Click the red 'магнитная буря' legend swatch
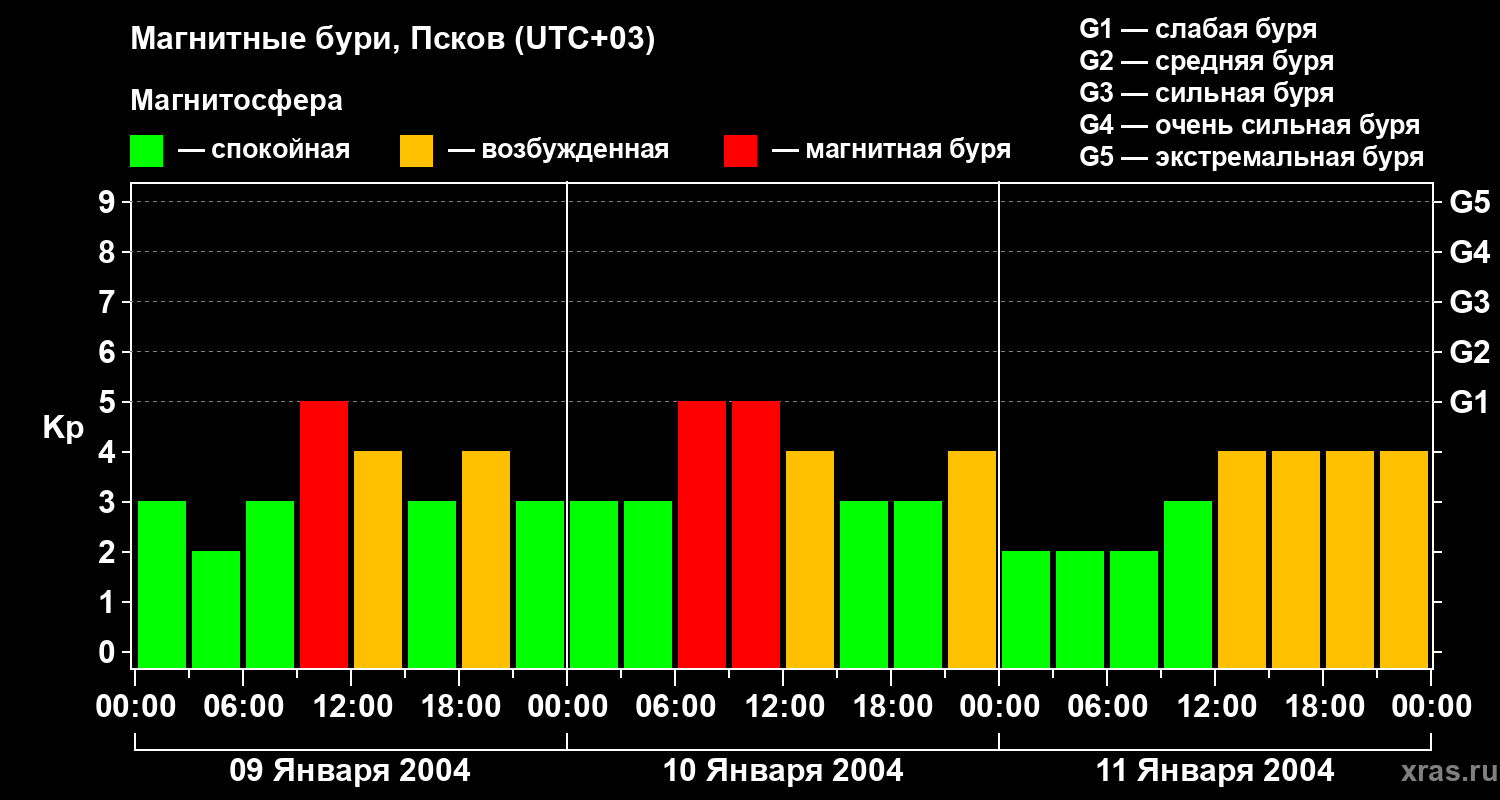This screenshot has width=1500, height=800. click(x=740, y=151)
